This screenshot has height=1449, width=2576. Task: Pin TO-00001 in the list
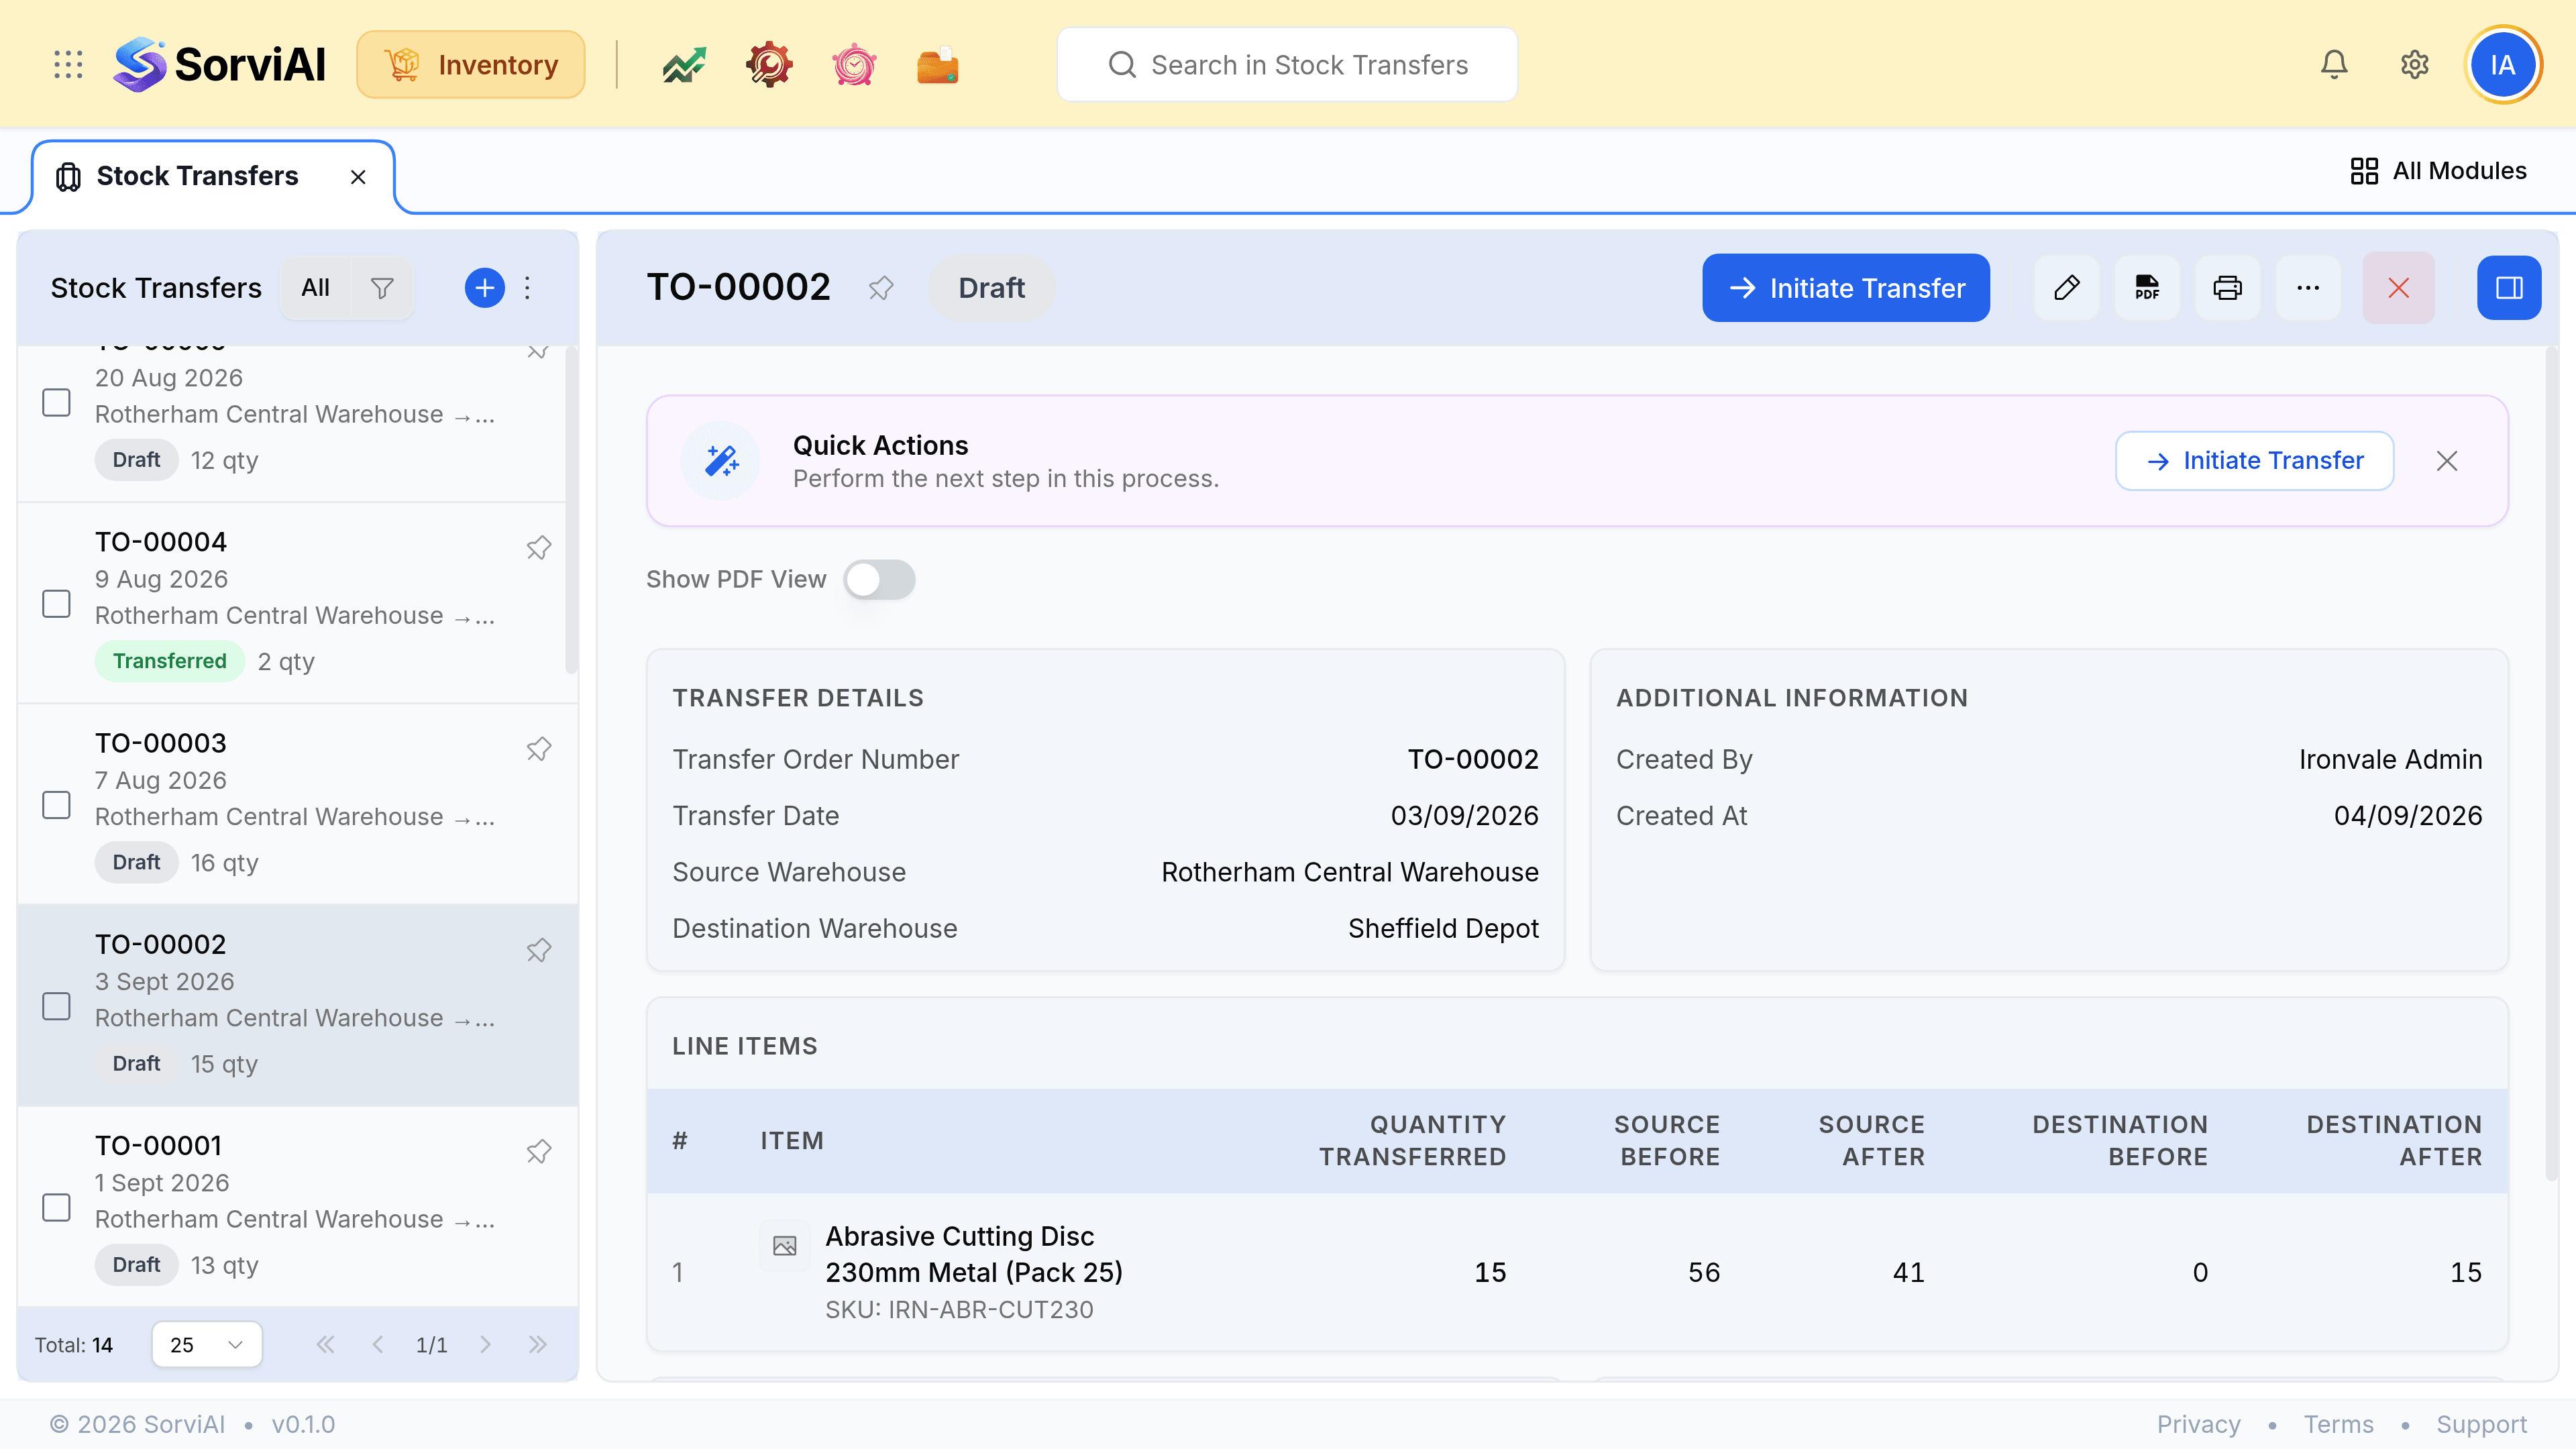tap(539, 1151)
